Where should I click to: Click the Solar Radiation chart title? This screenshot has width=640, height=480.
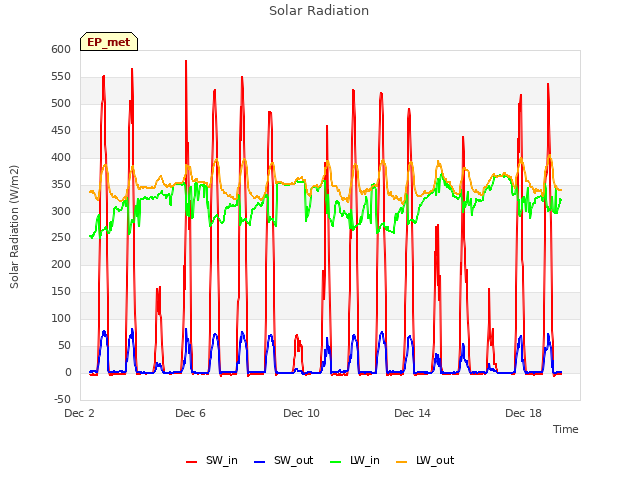319,11
